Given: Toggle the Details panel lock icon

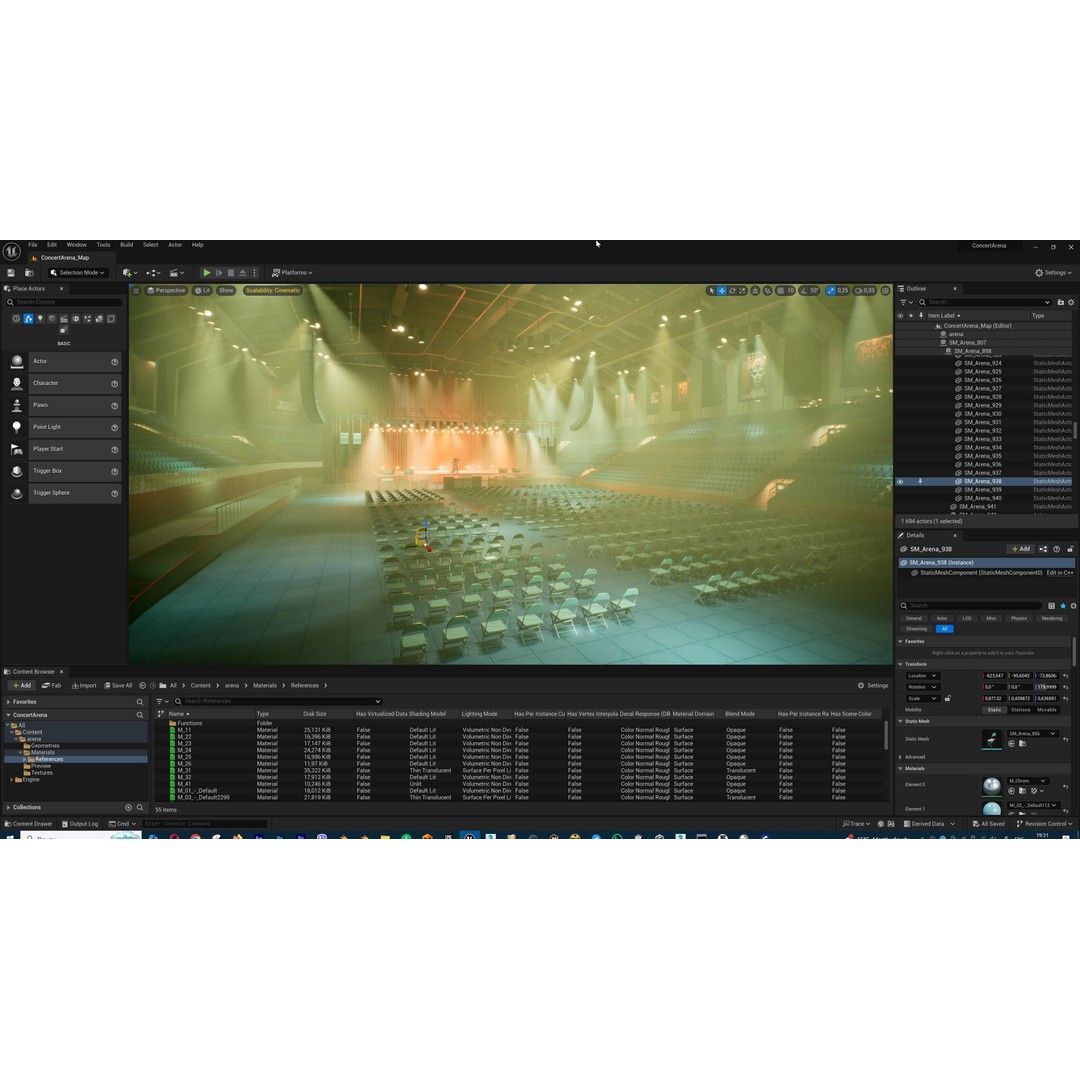Looking at the screenshot, I should click(x=1070, y=549).
